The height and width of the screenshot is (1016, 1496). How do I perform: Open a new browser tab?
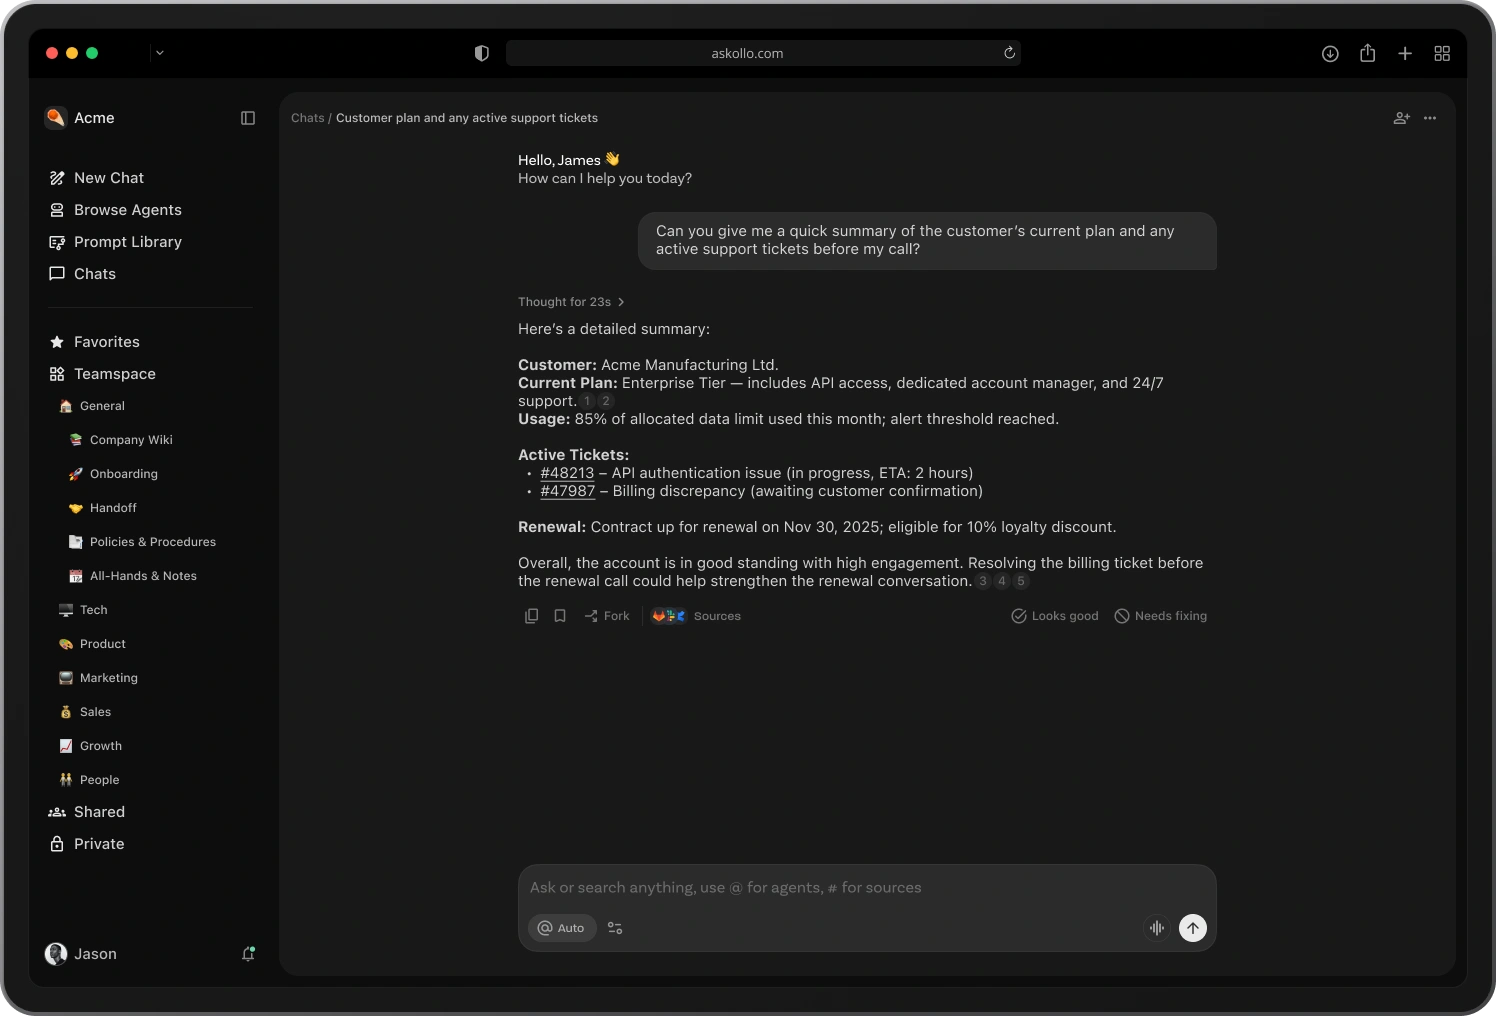tap(1405, 53)
